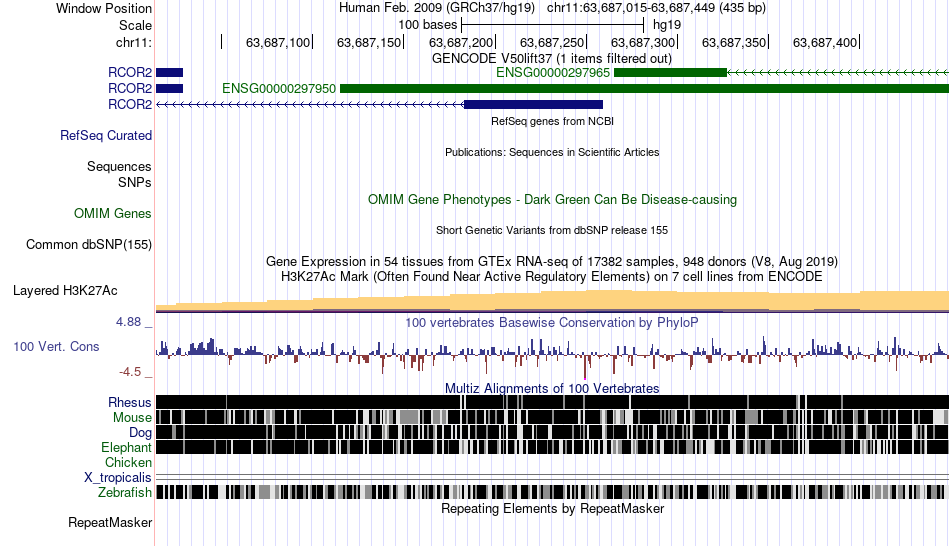The image size is (950, 546).
Task: Click the Zebrafish alignment track row
Action: [x=553, y=491]
